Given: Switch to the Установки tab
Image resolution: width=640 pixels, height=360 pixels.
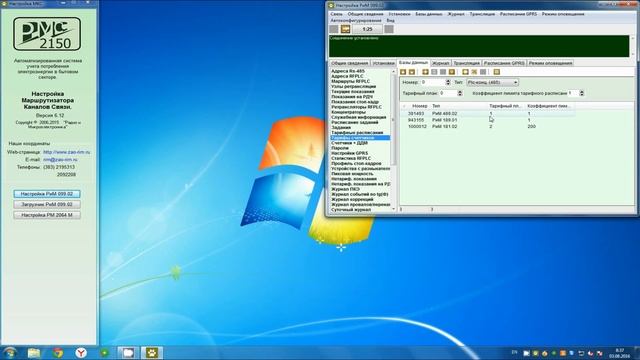Looking at the screenshot, I should pos(384,63).
